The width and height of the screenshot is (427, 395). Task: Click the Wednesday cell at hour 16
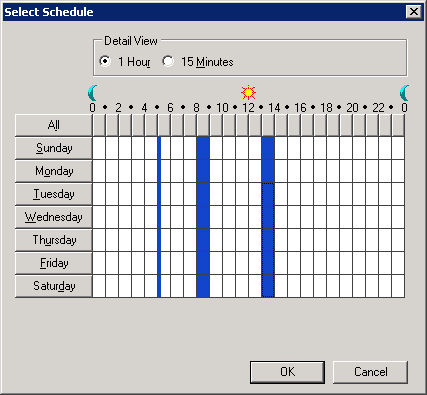(x=307, y=217)
